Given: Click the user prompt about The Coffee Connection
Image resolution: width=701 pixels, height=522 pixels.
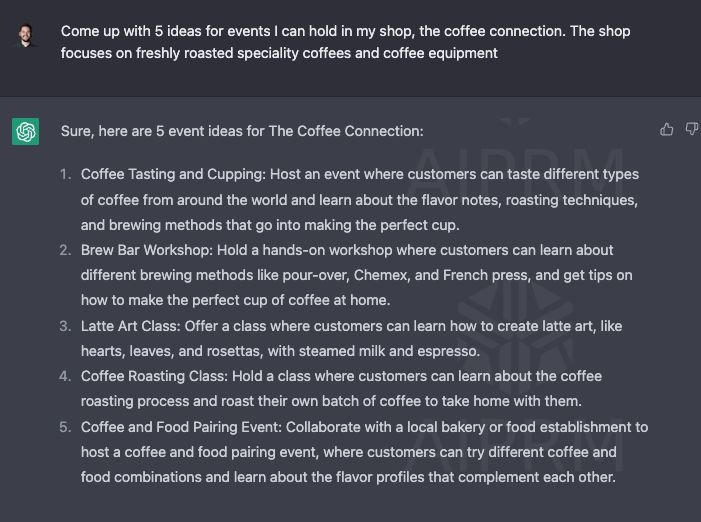Looking at the screenshot, I should click(x=345, y=42).
